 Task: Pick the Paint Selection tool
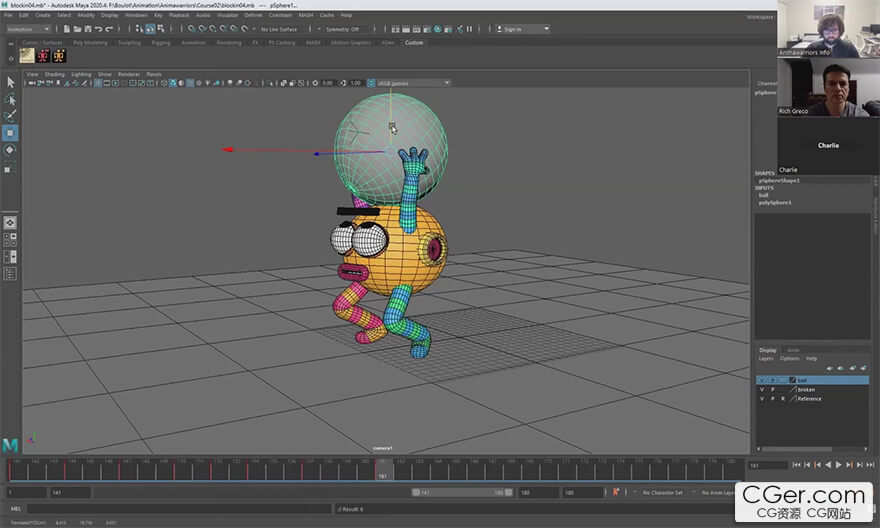click(x=10, y=116)
